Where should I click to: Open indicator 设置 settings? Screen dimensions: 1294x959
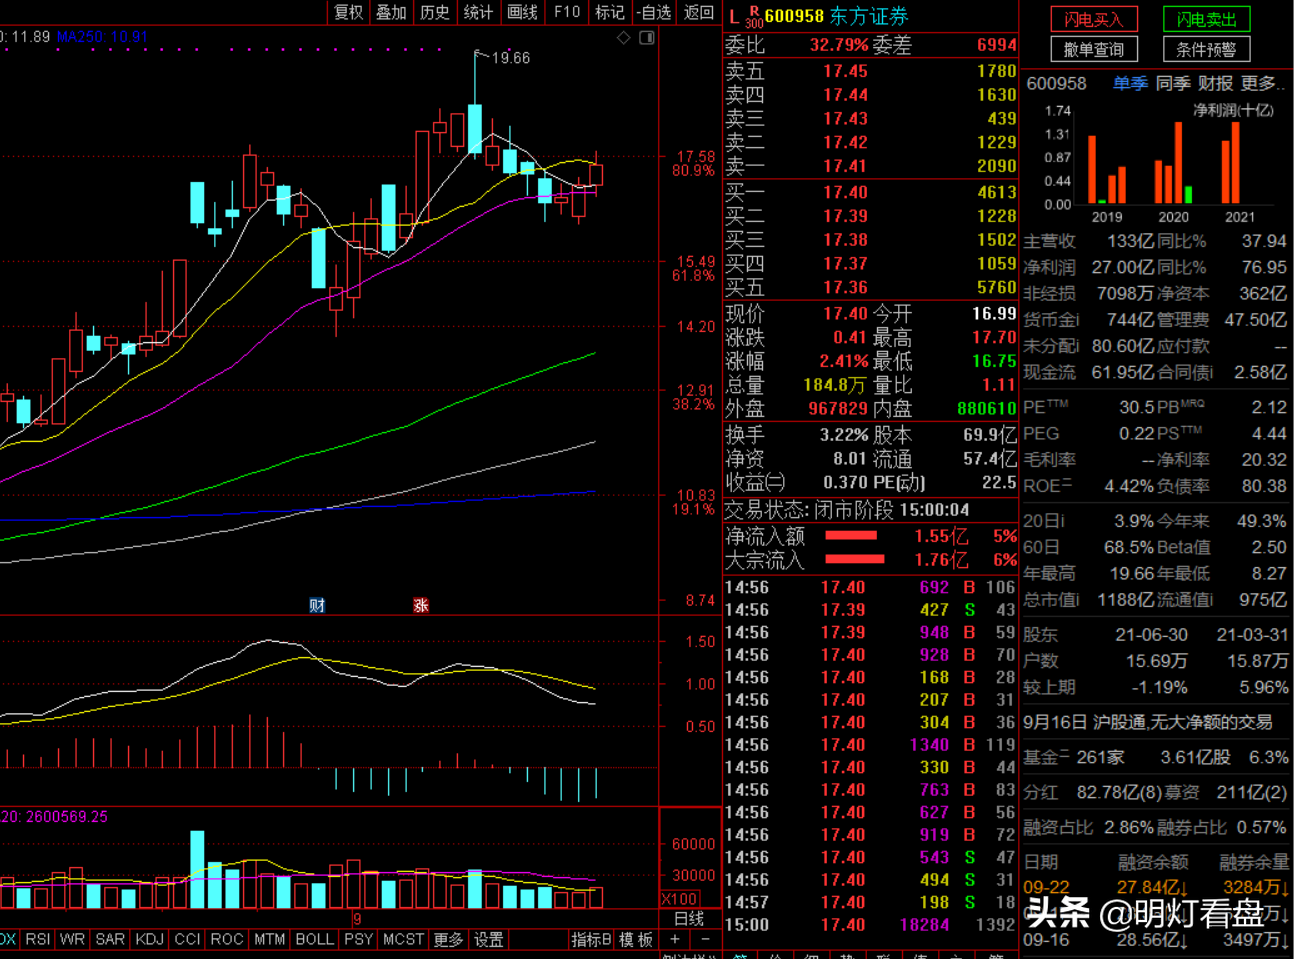coord(489,939)
